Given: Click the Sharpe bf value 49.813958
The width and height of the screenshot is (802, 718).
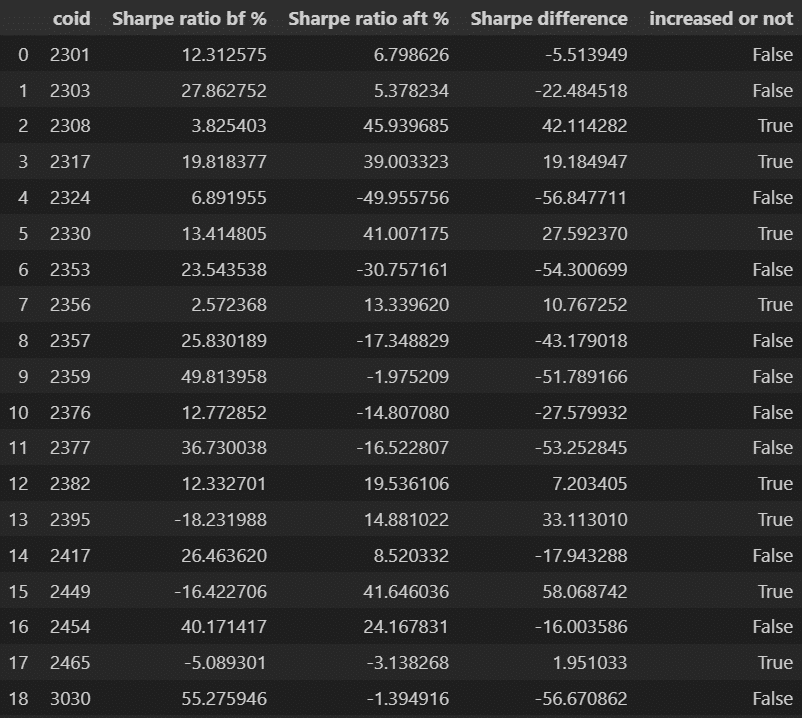Looking at the screenshot, I should 218,377.
